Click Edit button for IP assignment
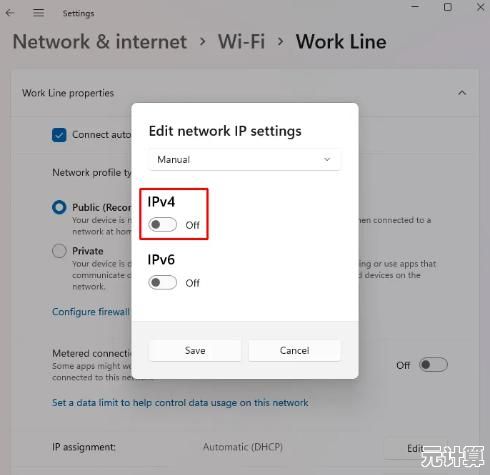This screenshot has height=475, width=490. coord(415,449)
